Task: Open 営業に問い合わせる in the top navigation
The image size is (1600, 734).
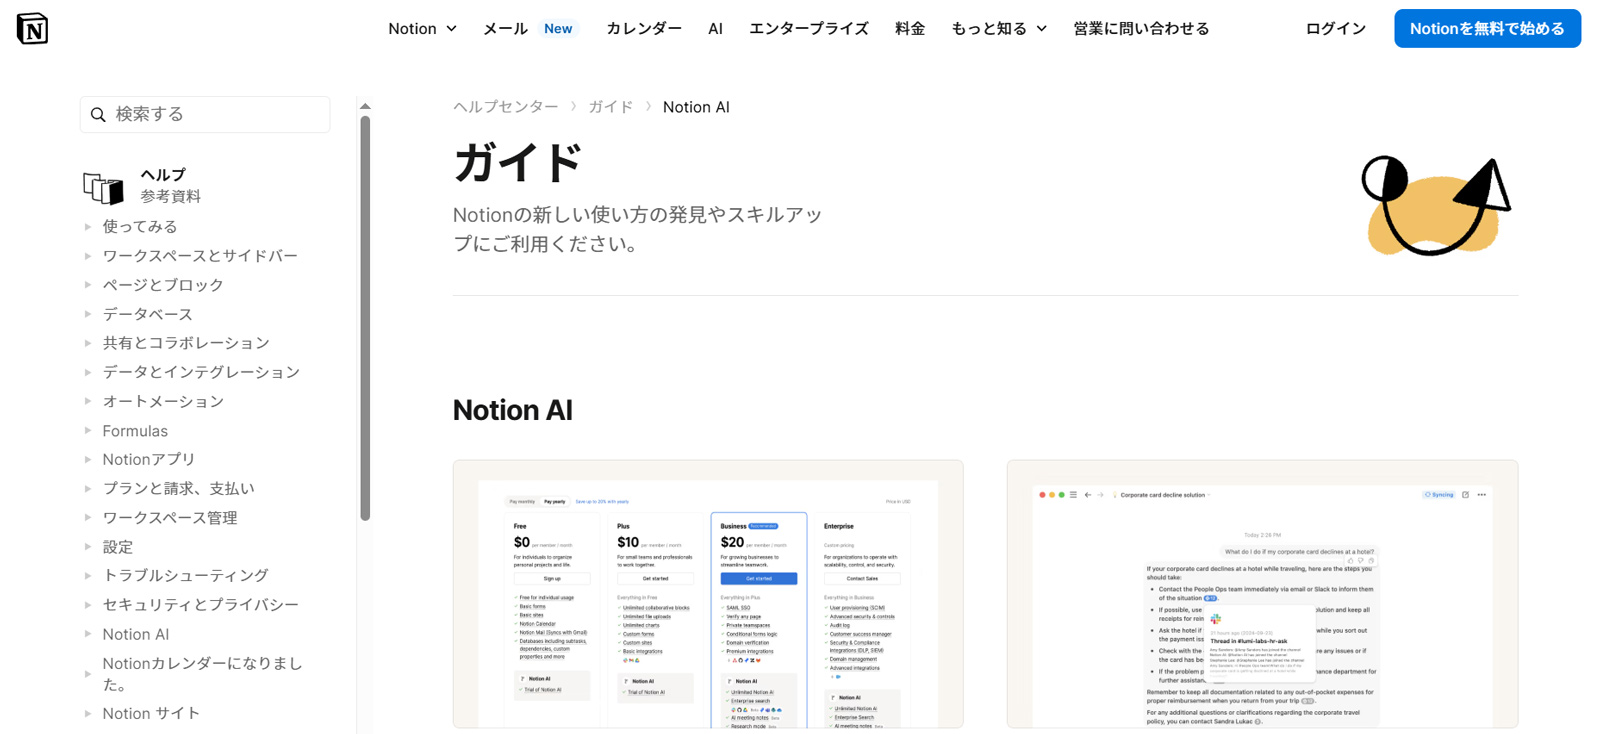Action: click(x=1141, y=29)
